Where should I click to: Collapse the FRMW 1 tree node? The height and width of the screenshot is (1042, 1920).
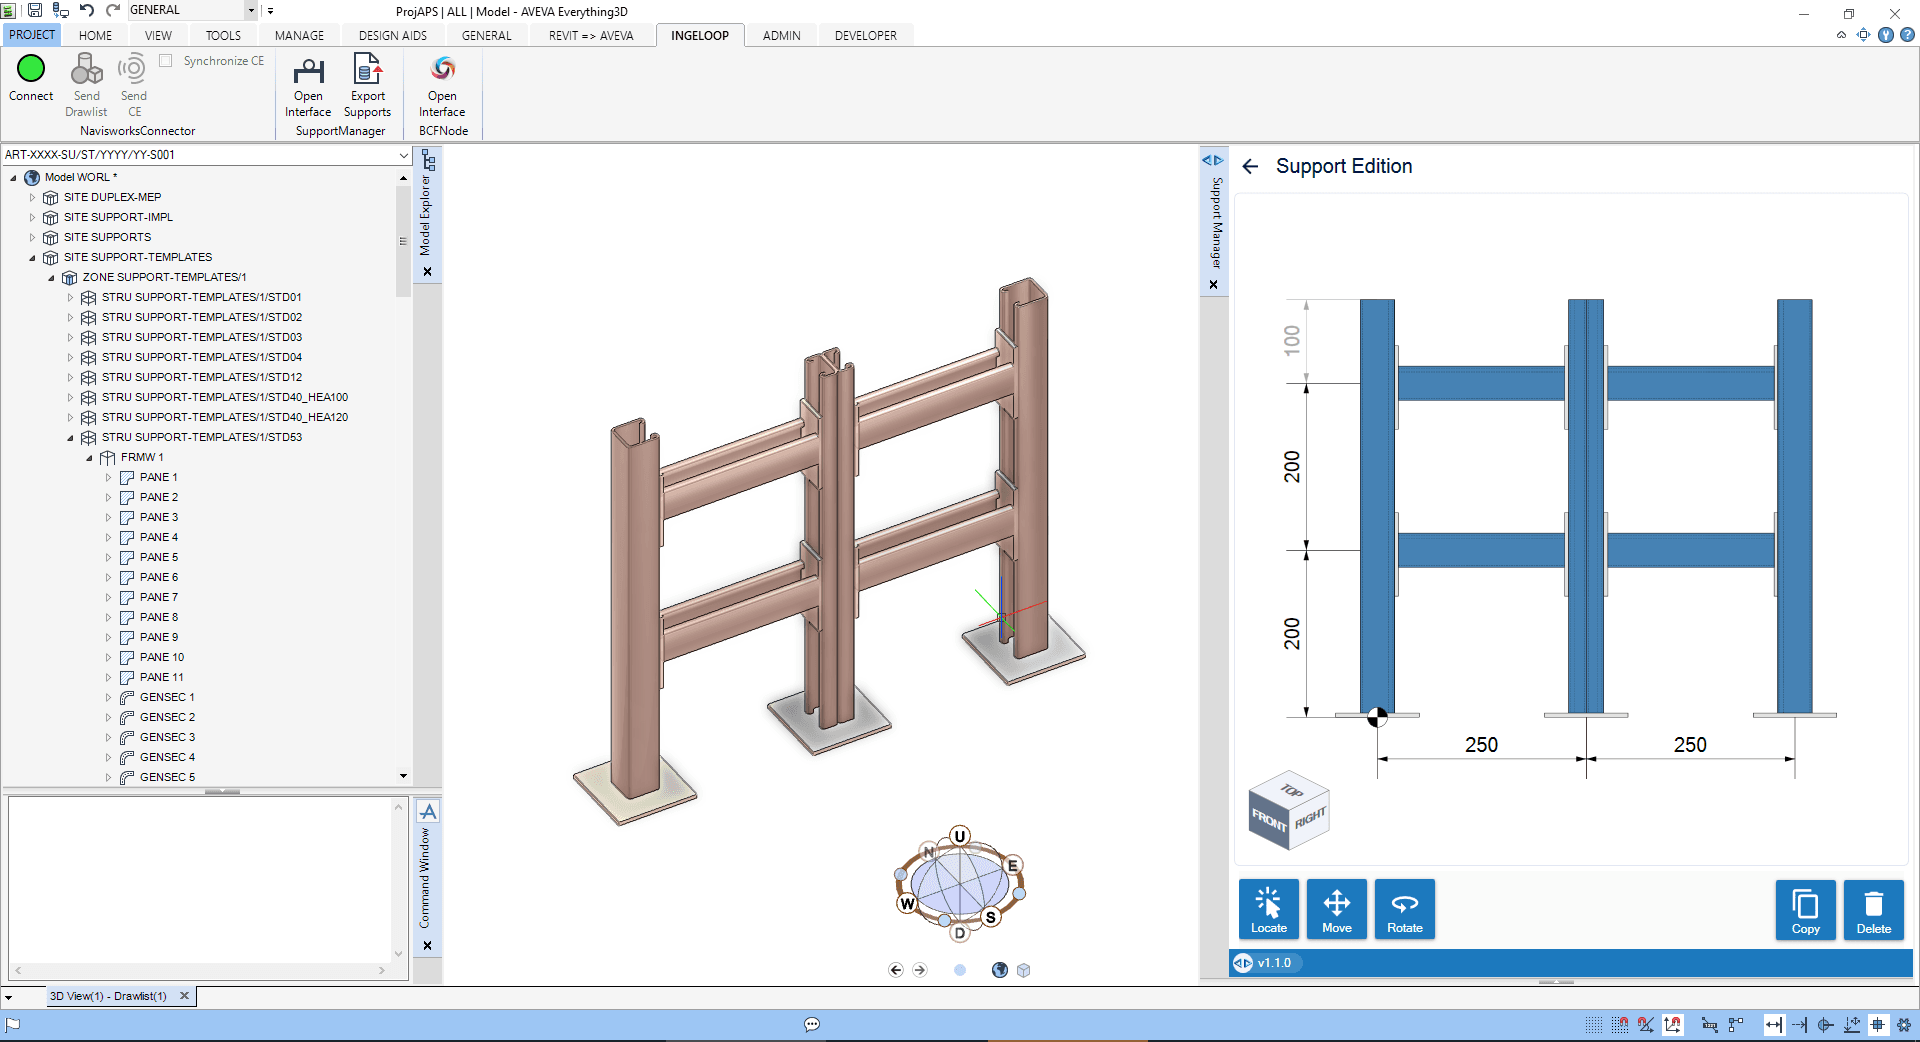click(89, 458)
